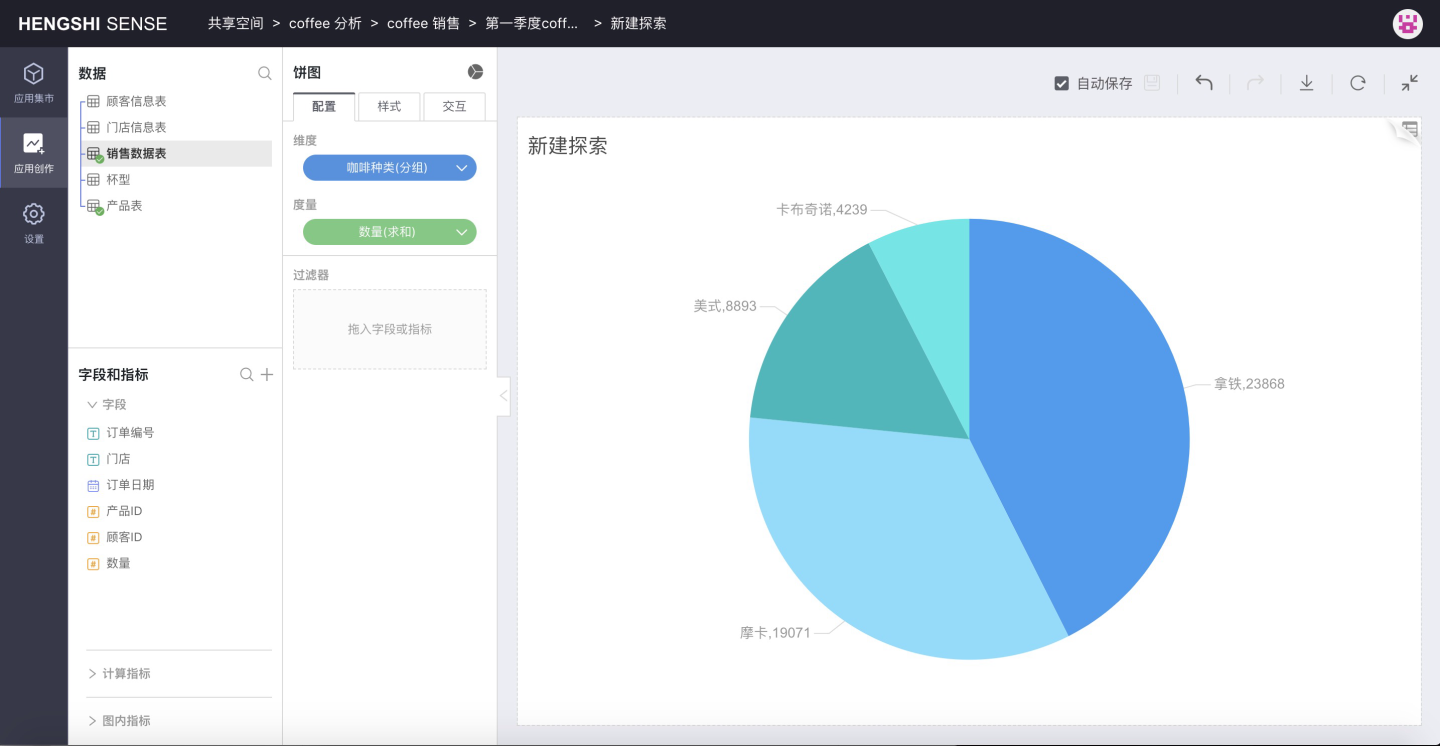Click the undo arrow in toolbar
Viewport: 1440px width, 746px height.
1204,83
